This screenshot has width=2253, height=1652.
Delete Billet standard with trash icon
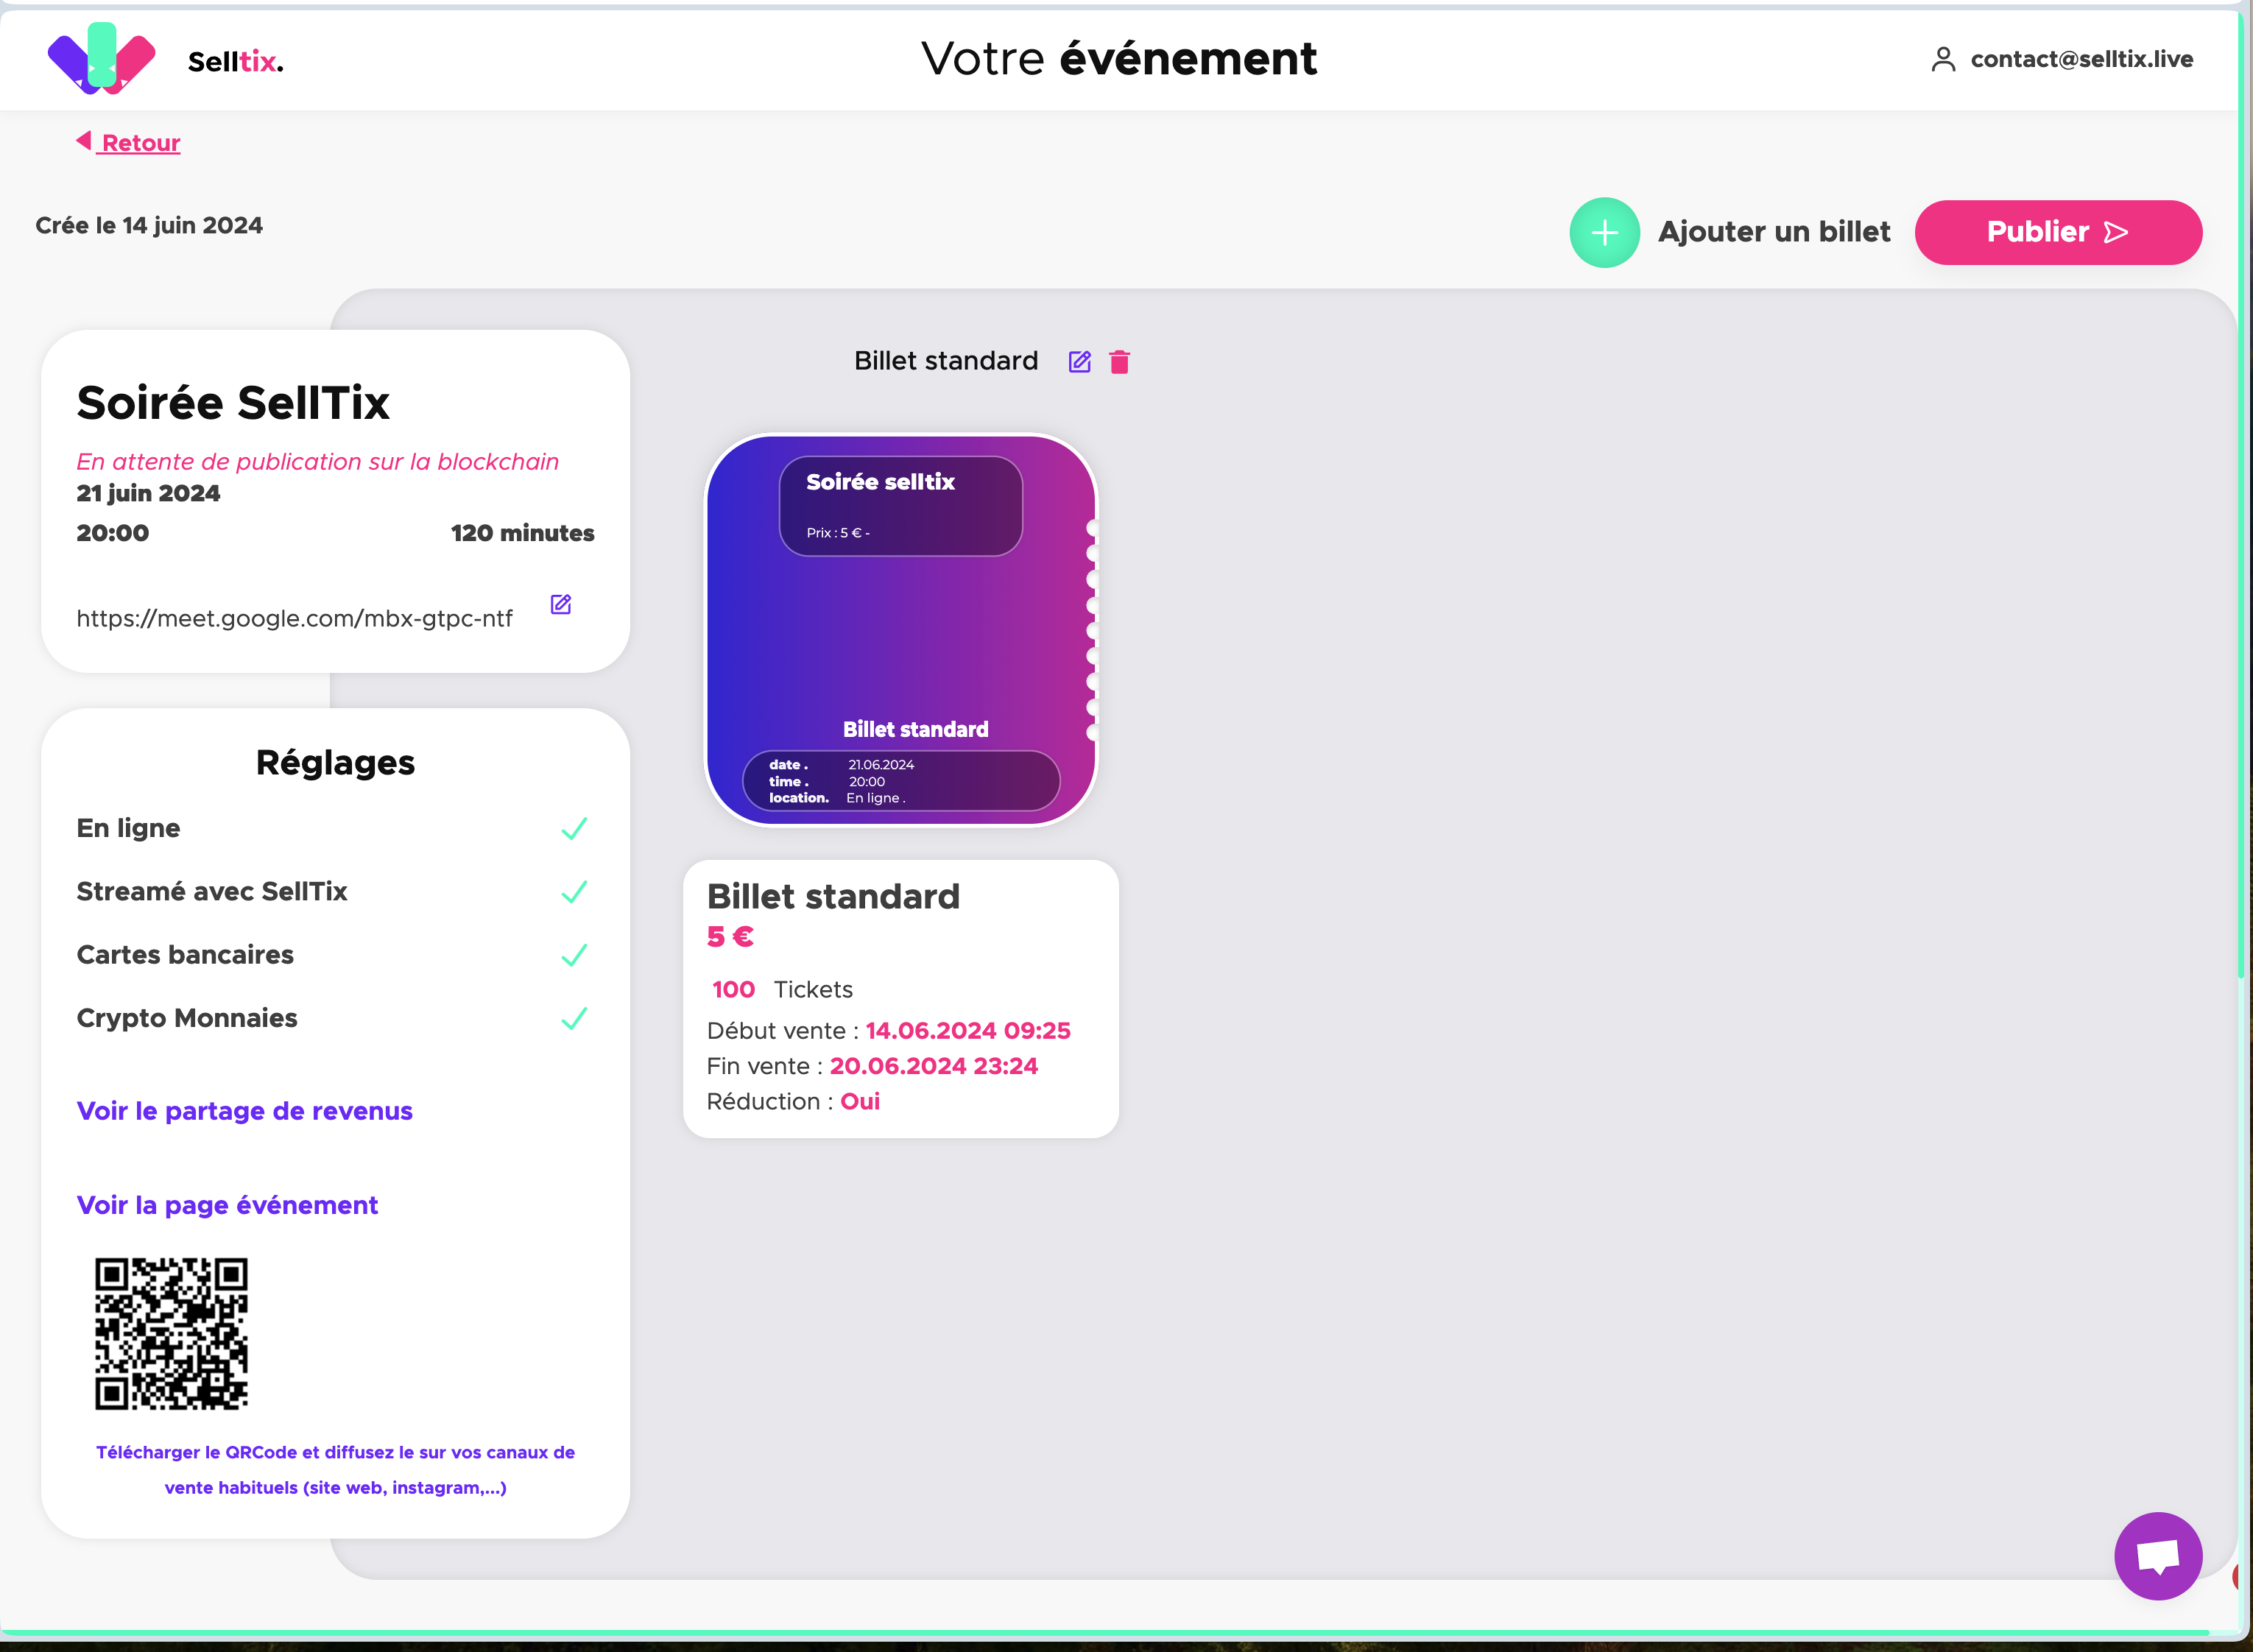click(1119, 362)
